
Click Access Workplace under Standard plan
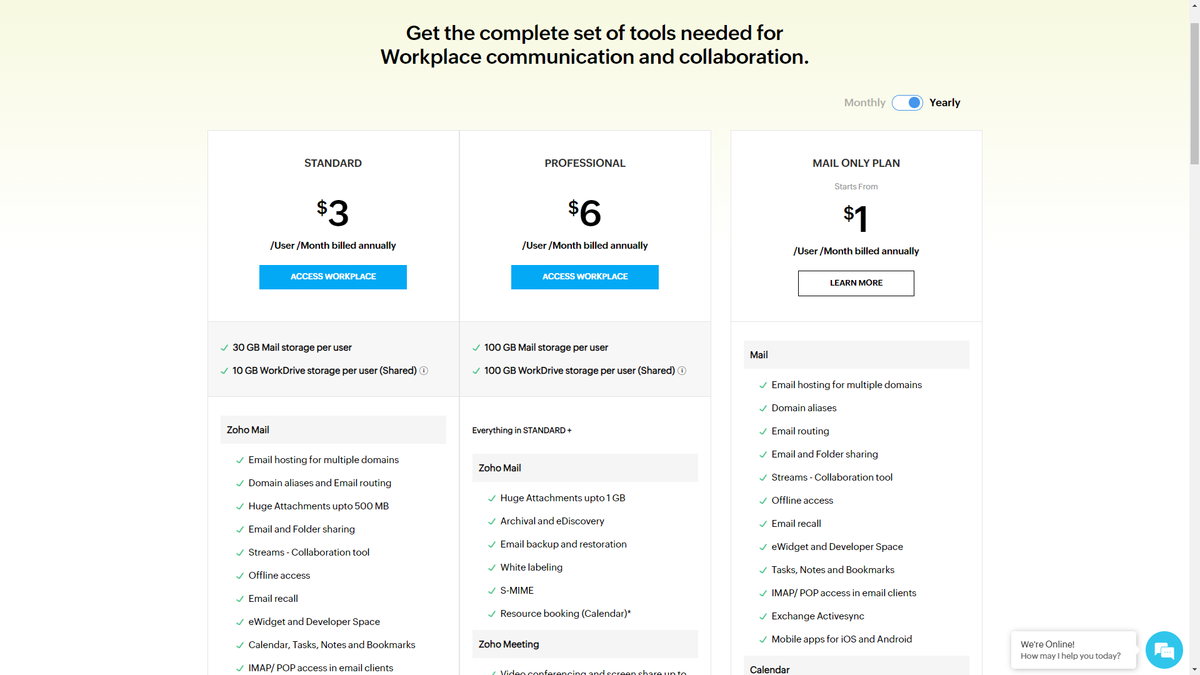332,277
